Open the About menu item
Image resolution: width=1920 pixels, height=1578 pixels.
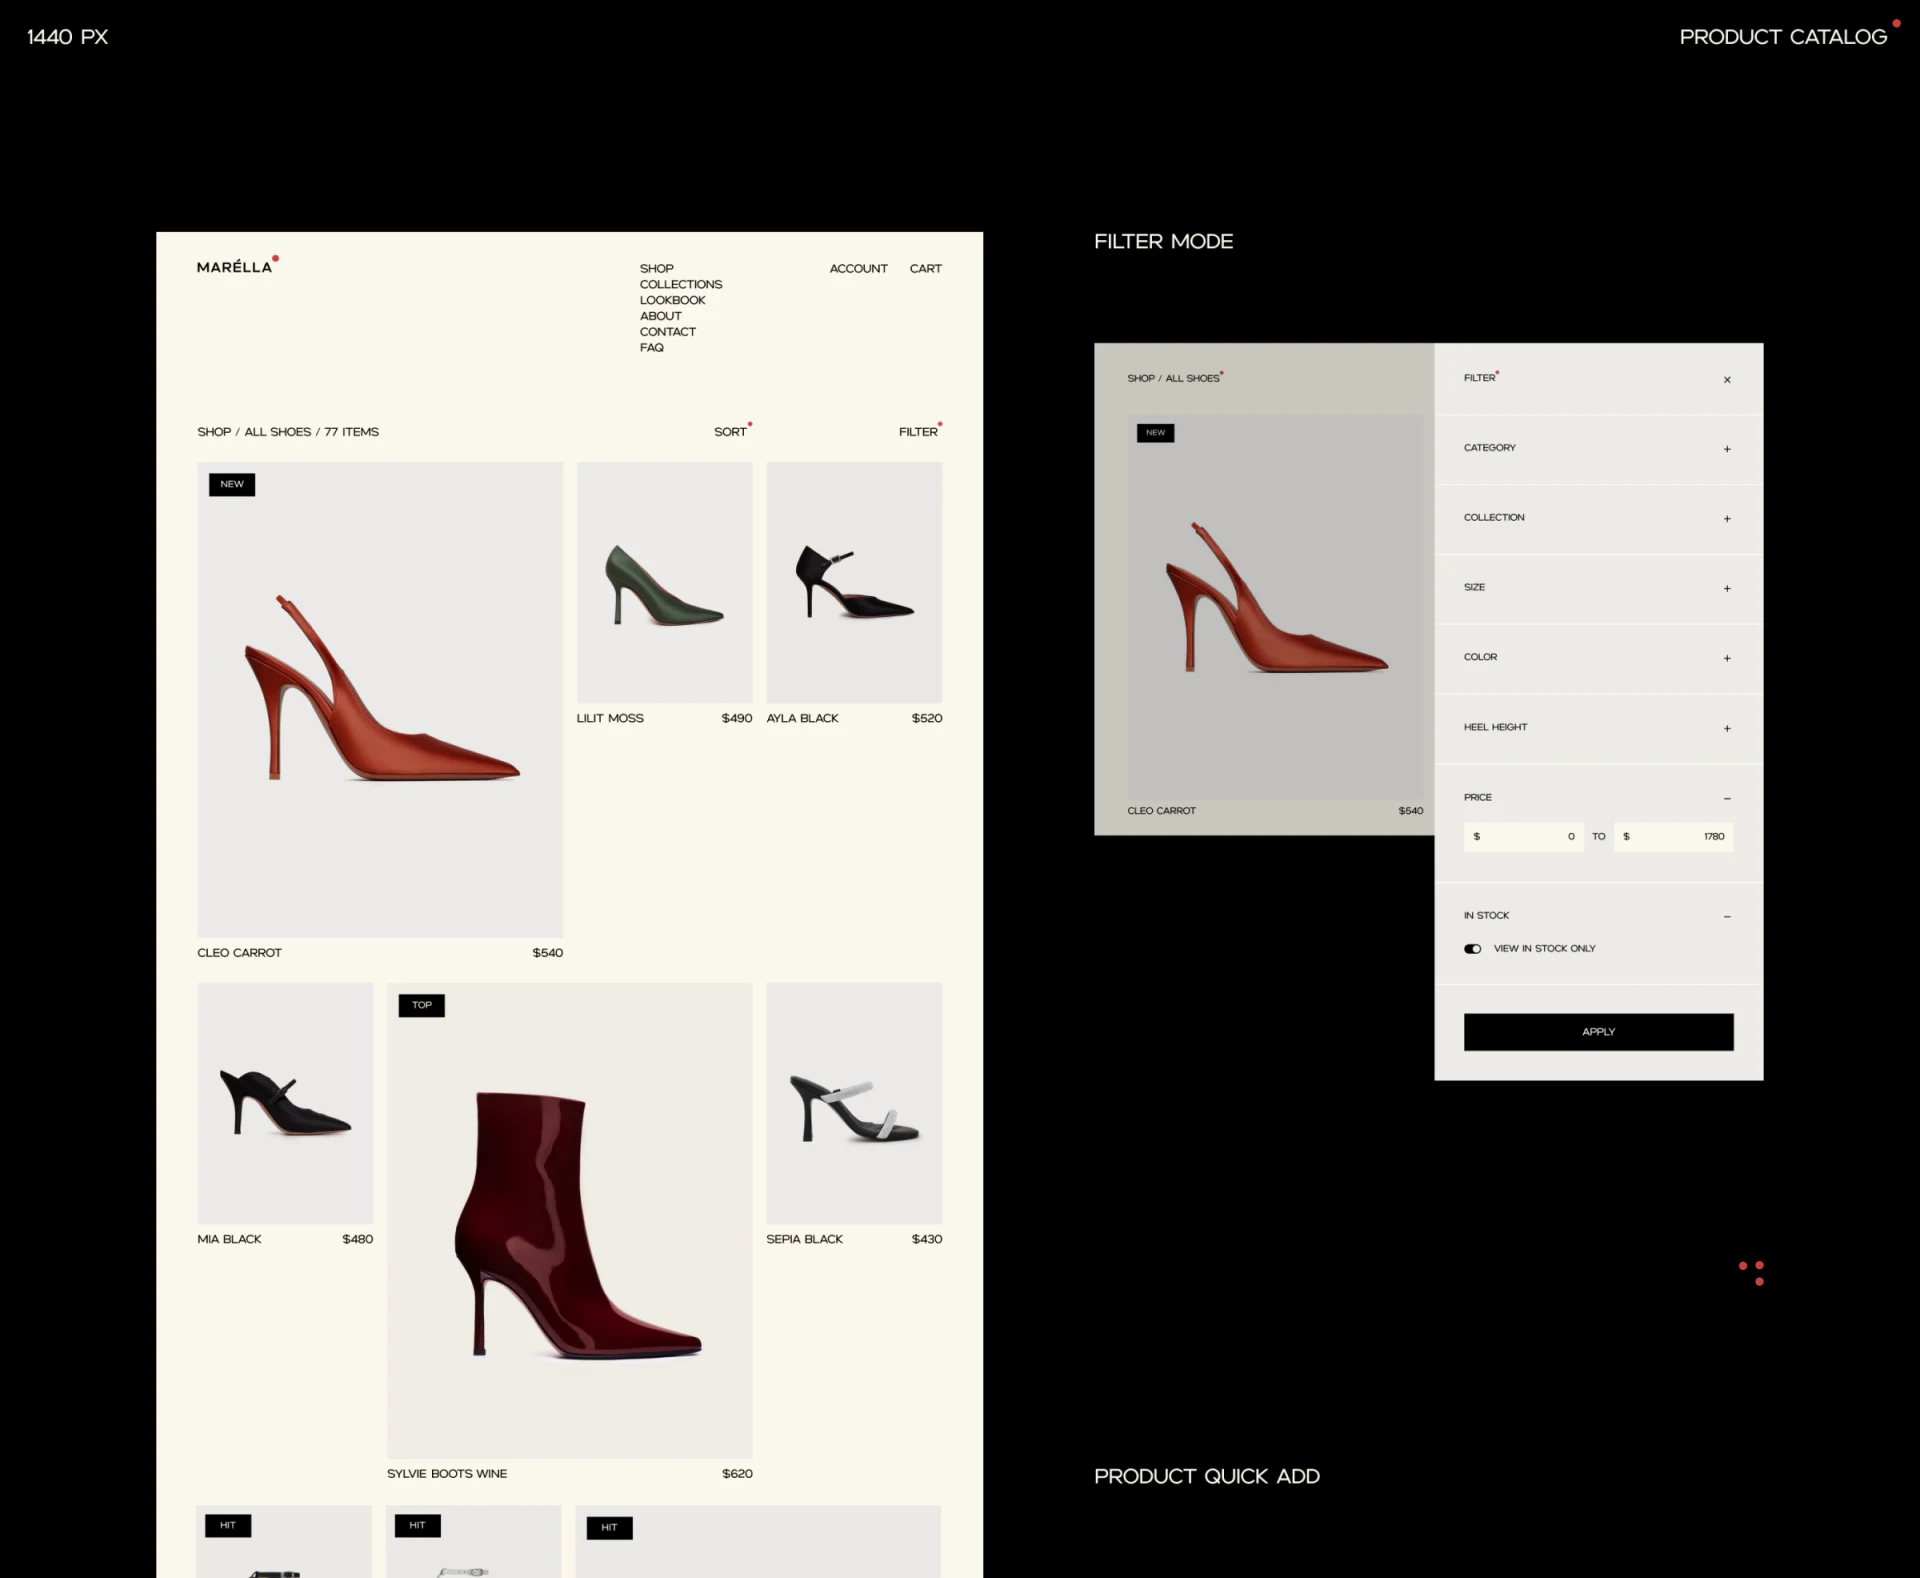point(660,316)
